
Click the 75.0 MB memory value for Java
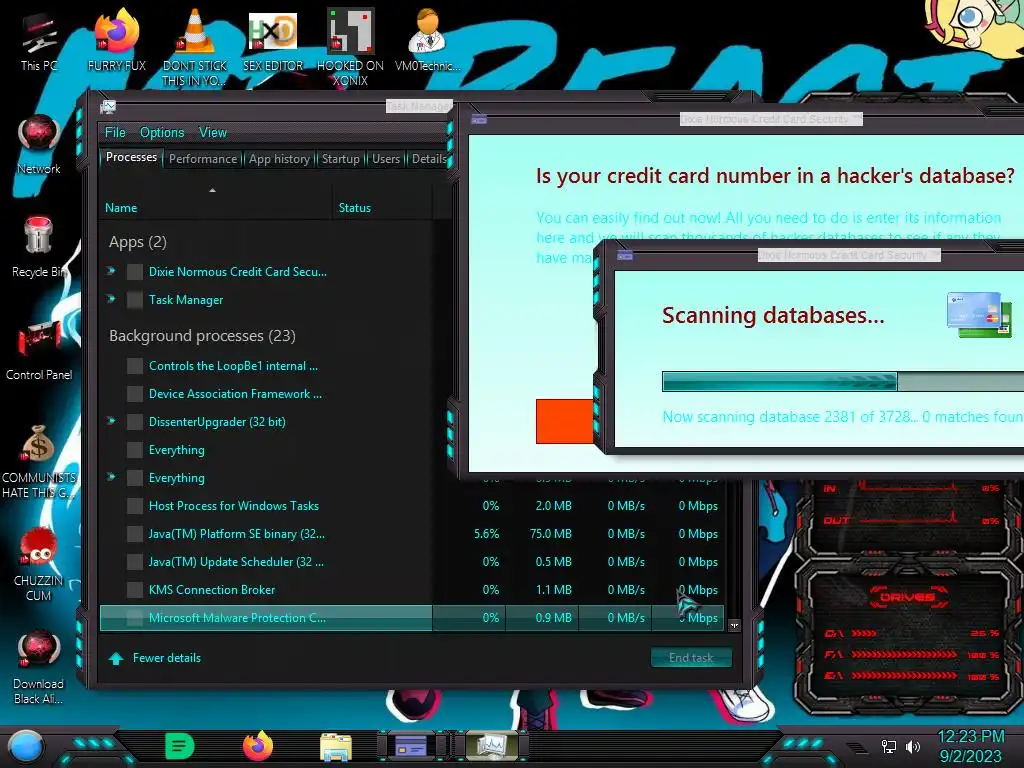[551, 534]
